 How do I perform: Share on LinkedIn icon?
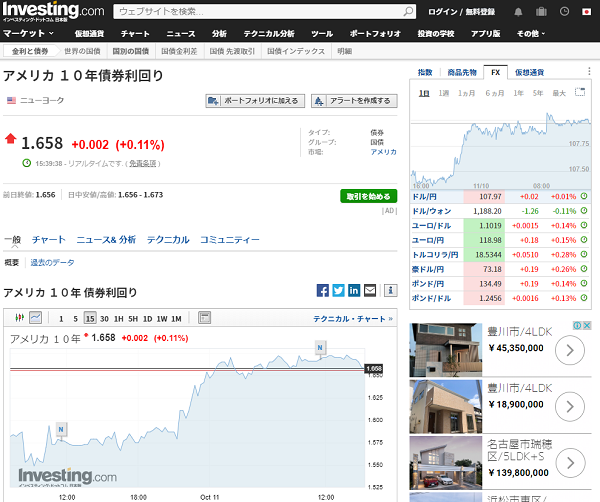pyautogui.click(x=354, y=291)
